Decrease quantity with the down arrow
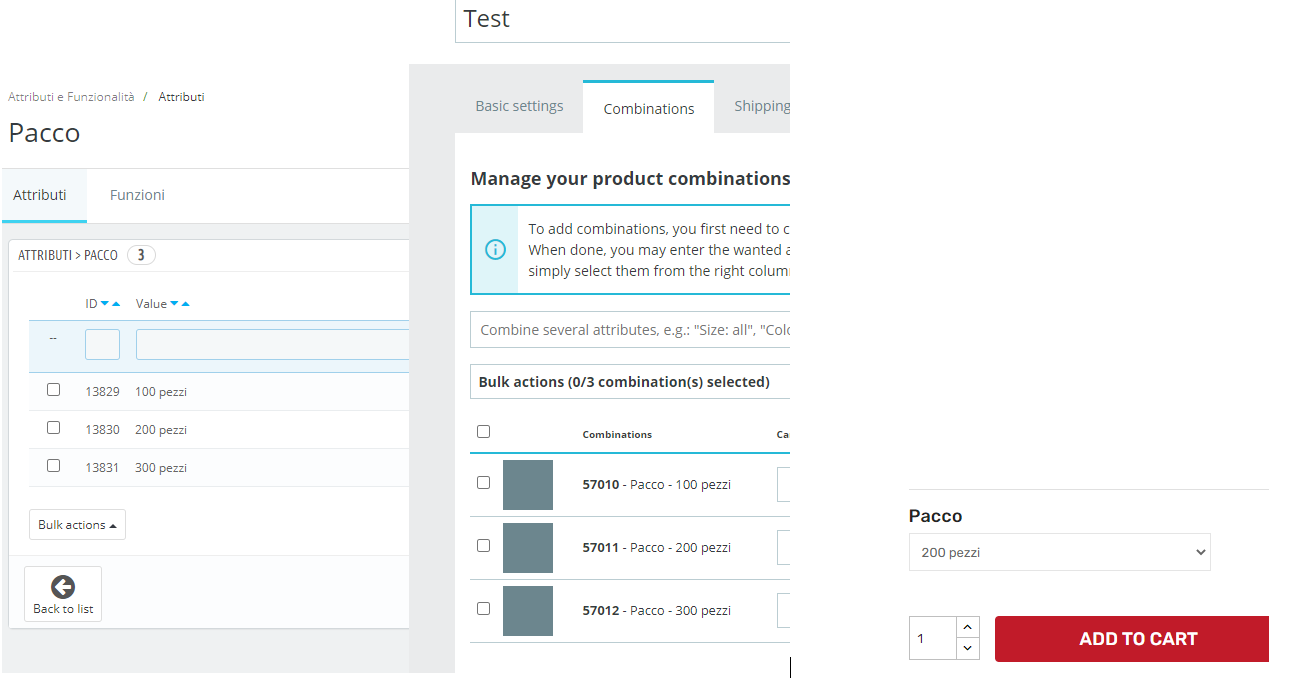 pos(967,649)
